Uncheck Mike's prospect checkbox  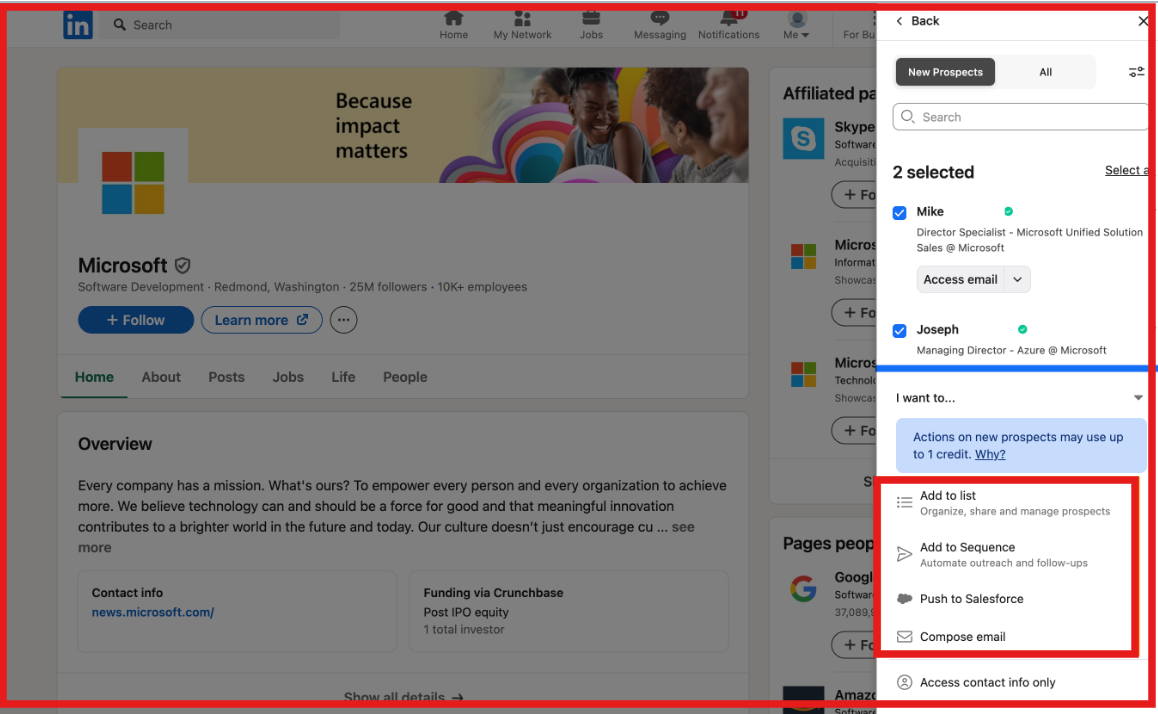tap(899, 212)
